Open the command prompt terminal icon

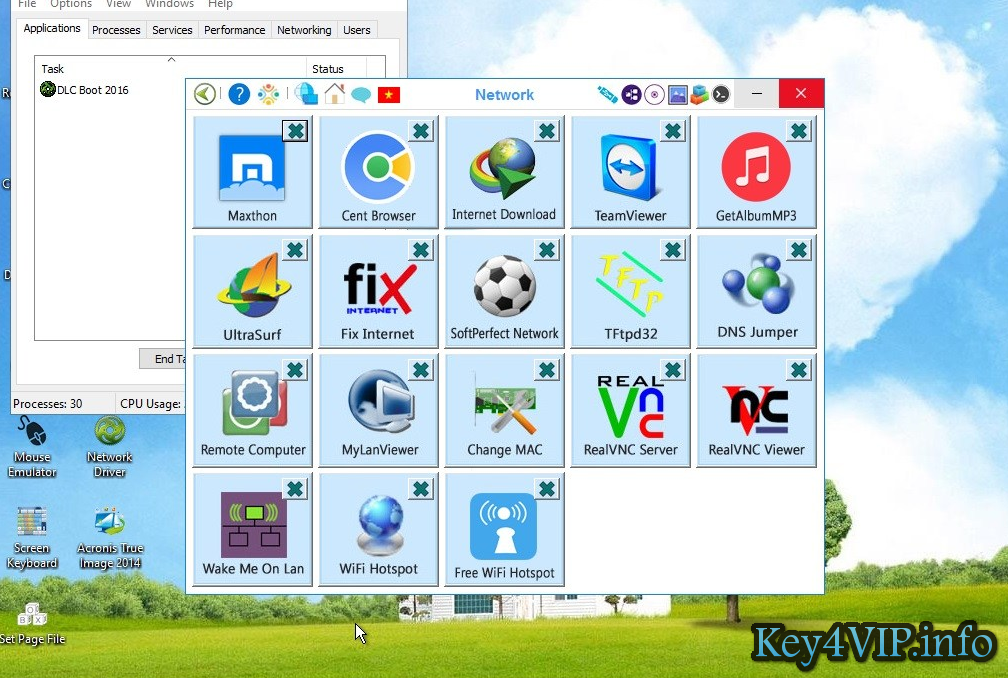[x=721, y=94]
